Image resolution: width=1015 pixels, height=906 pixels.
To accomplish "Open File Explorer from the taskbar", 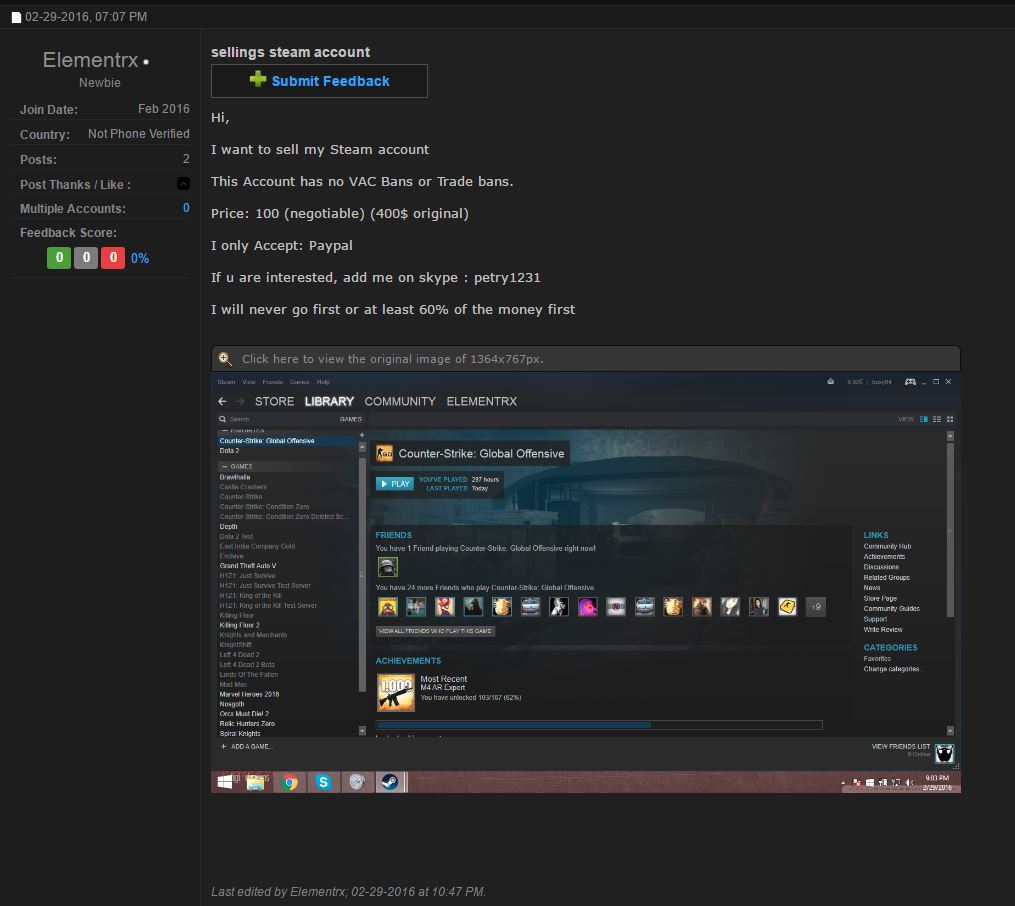I will tap(255, 782).
